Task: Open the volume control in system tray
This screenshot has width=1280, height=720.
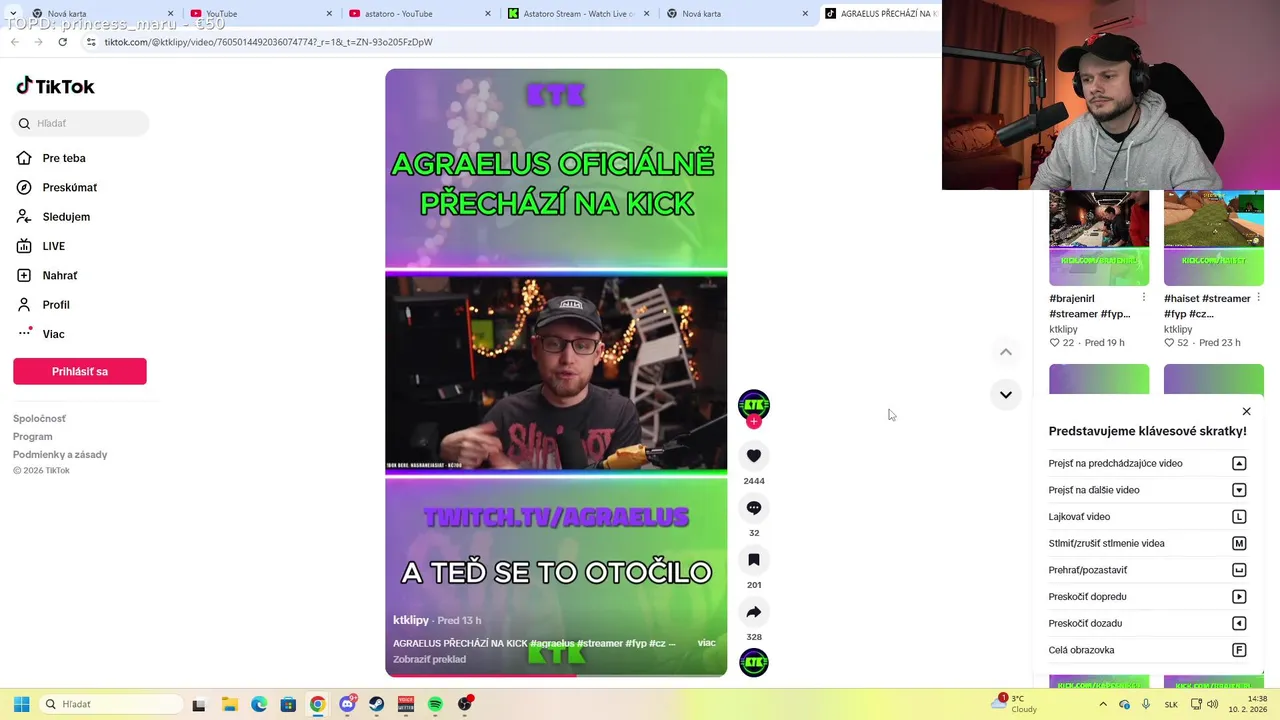Action: tap(1213, 704)
